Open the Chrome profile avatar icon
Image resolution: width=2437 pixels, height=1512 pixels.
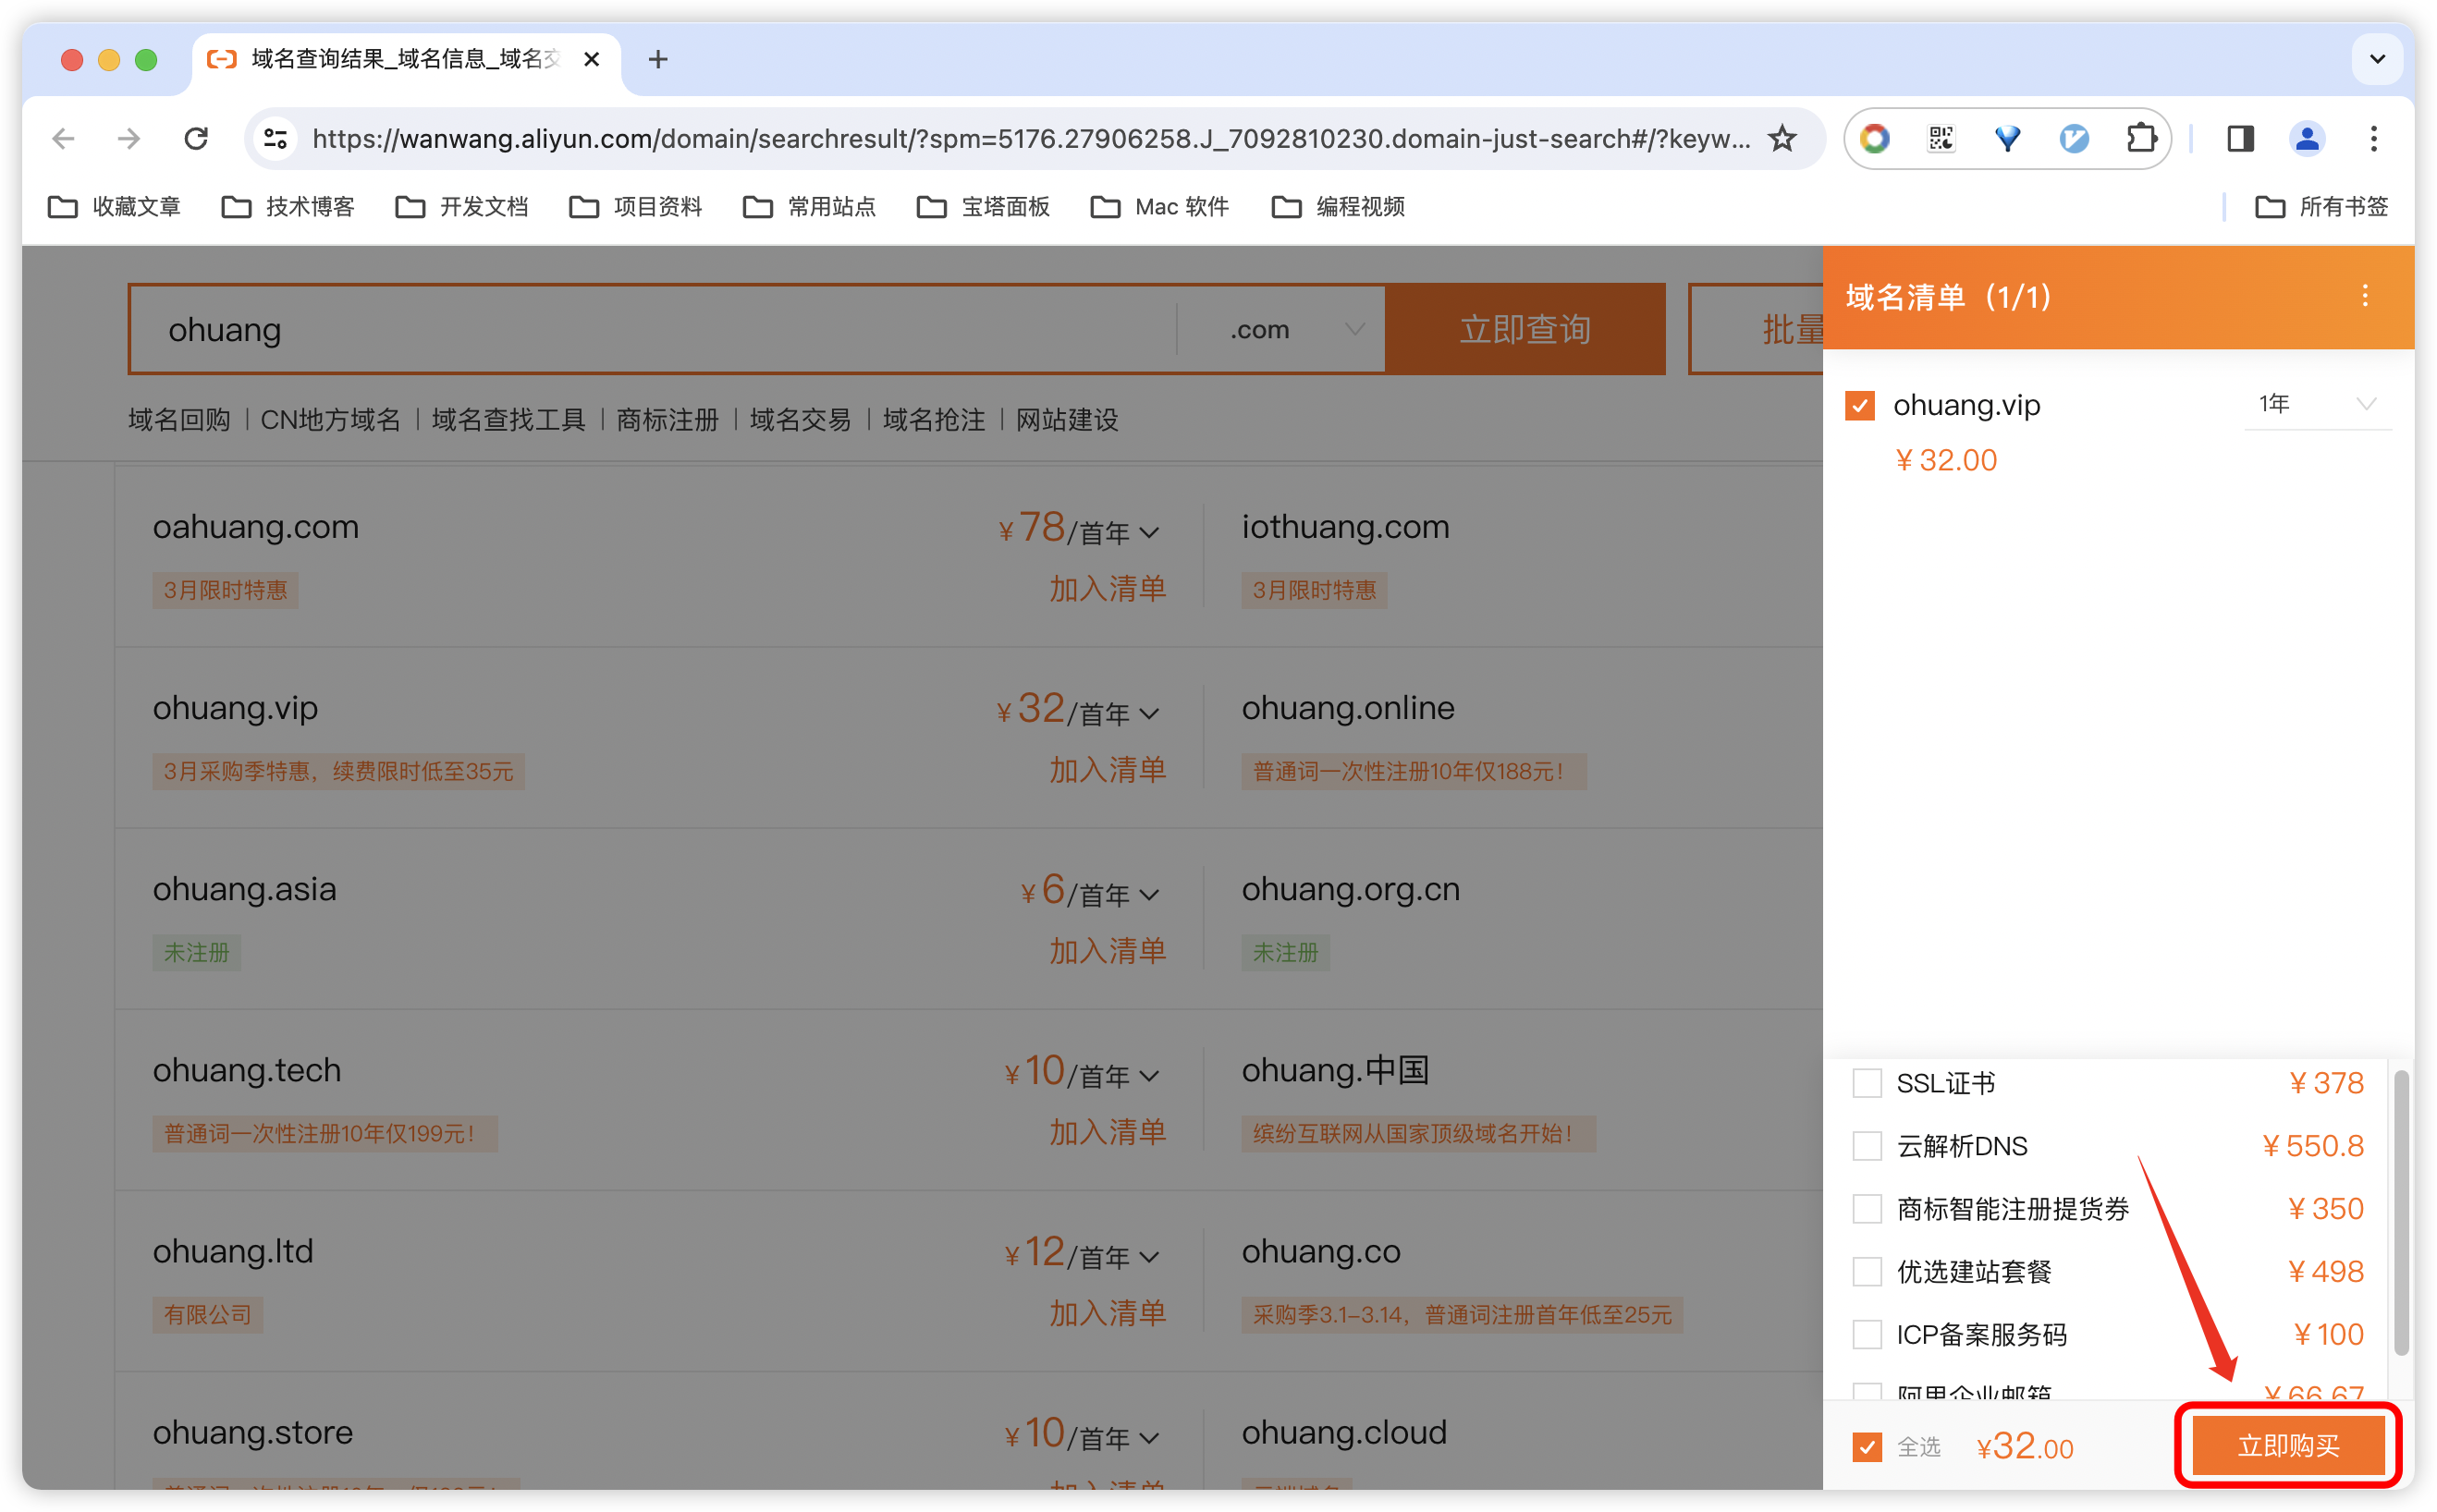[x=2306, y=139]
